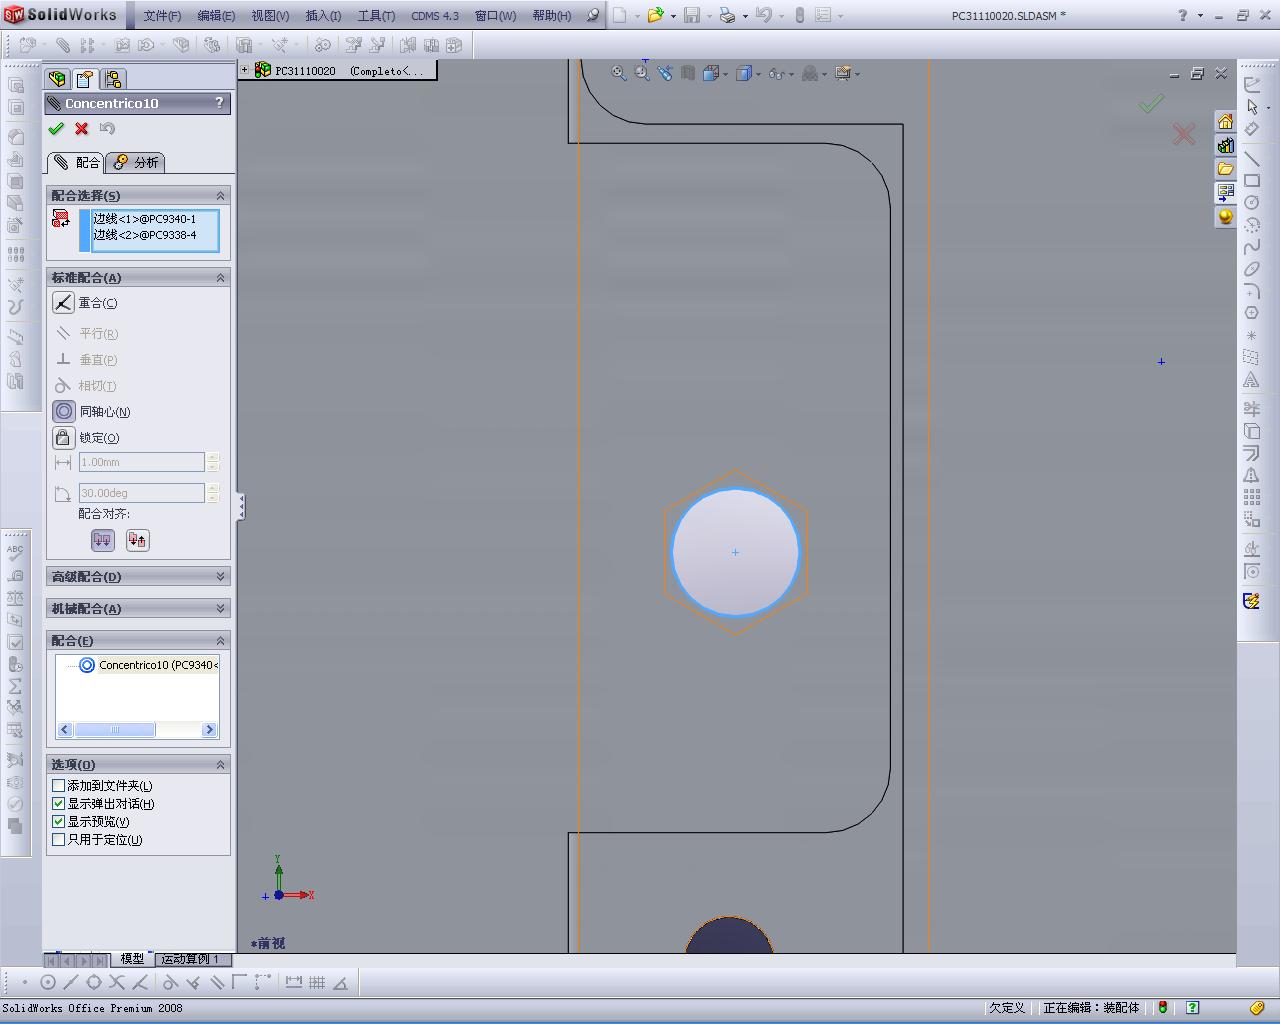This screenshot has width=1280, height=1024.
Task: Collapse the 配合(E) section
Action: [x=221, y=640]
